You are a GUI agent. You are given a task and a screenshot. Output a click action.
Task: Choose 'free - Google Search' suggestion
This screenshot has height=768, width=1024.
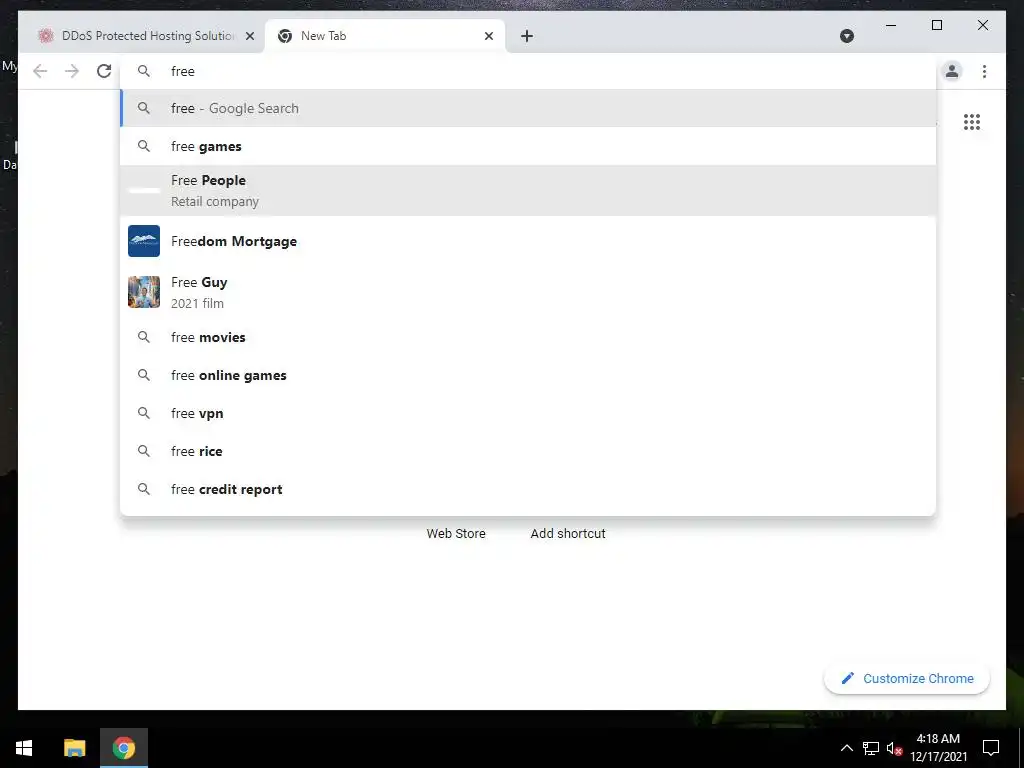(528, 108)
